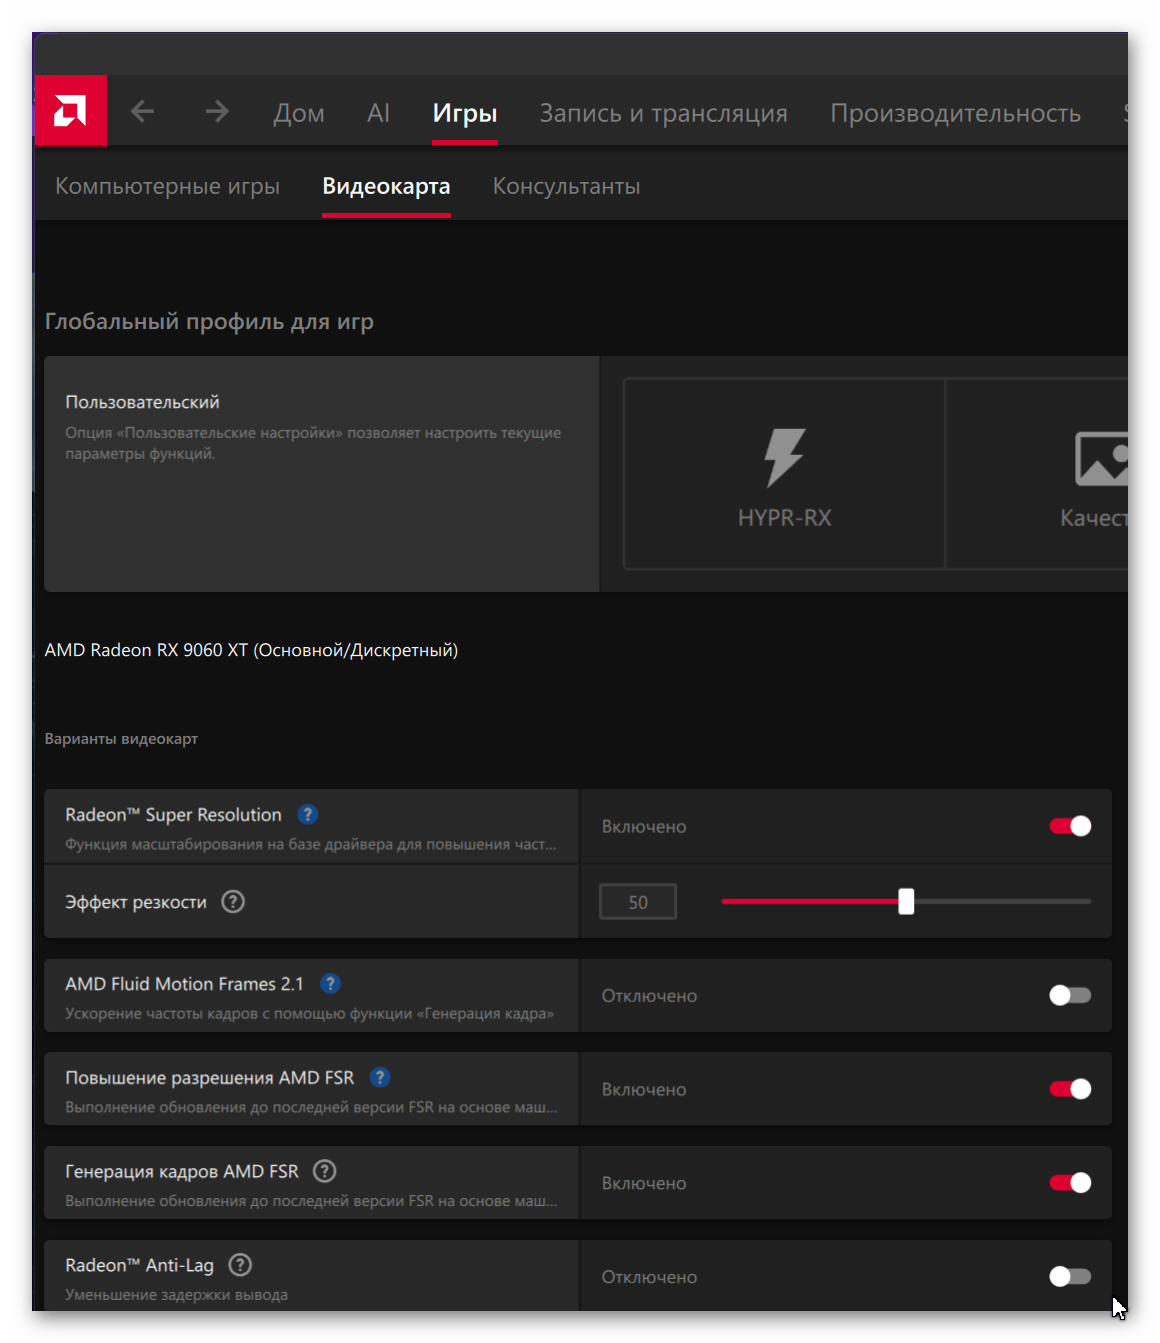
Task: Open Компьютерные игры sub-tab
Action: [167, 186]
